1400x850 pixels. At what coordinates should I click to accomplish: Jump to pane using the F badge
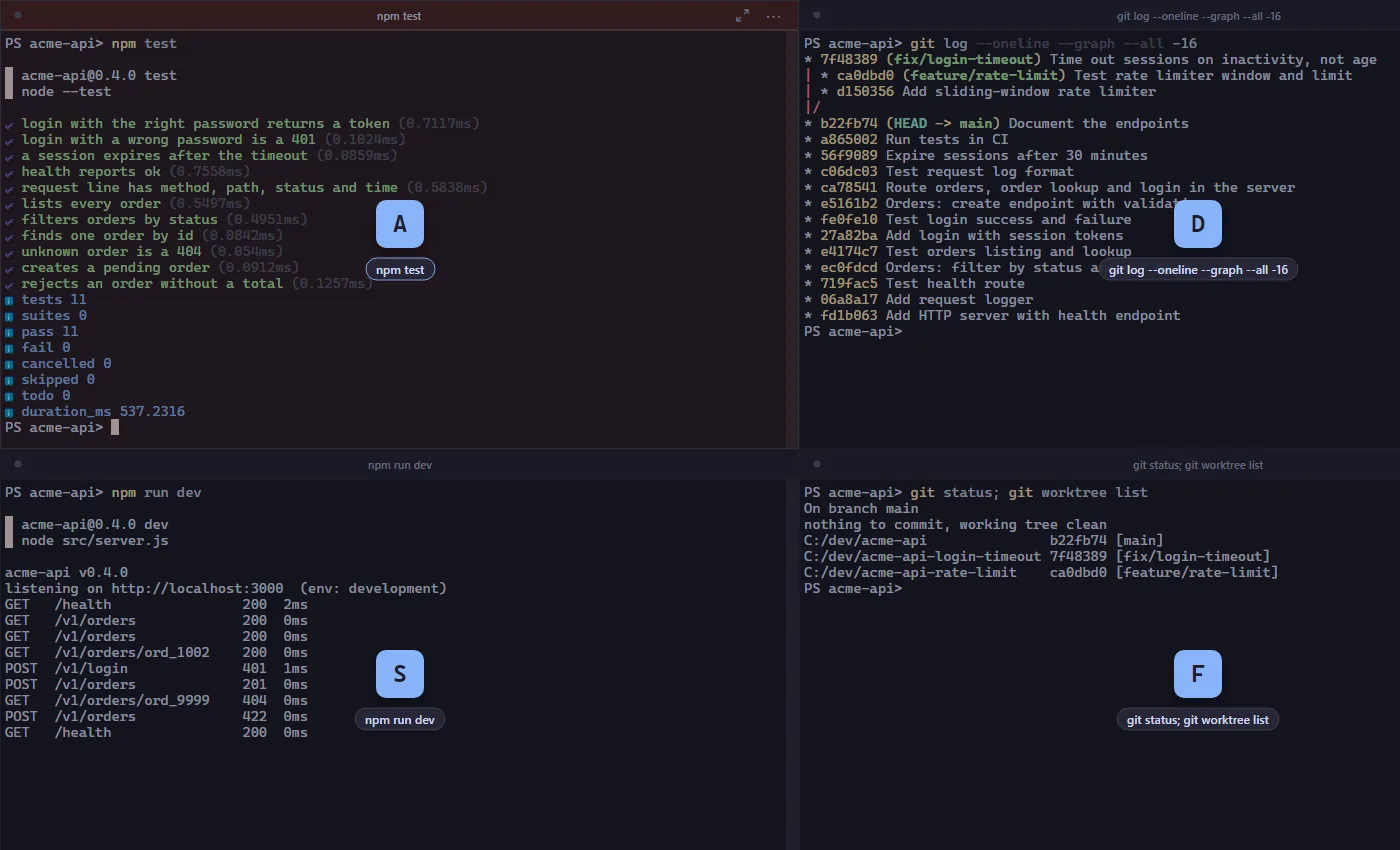[x=1198, y=674]
